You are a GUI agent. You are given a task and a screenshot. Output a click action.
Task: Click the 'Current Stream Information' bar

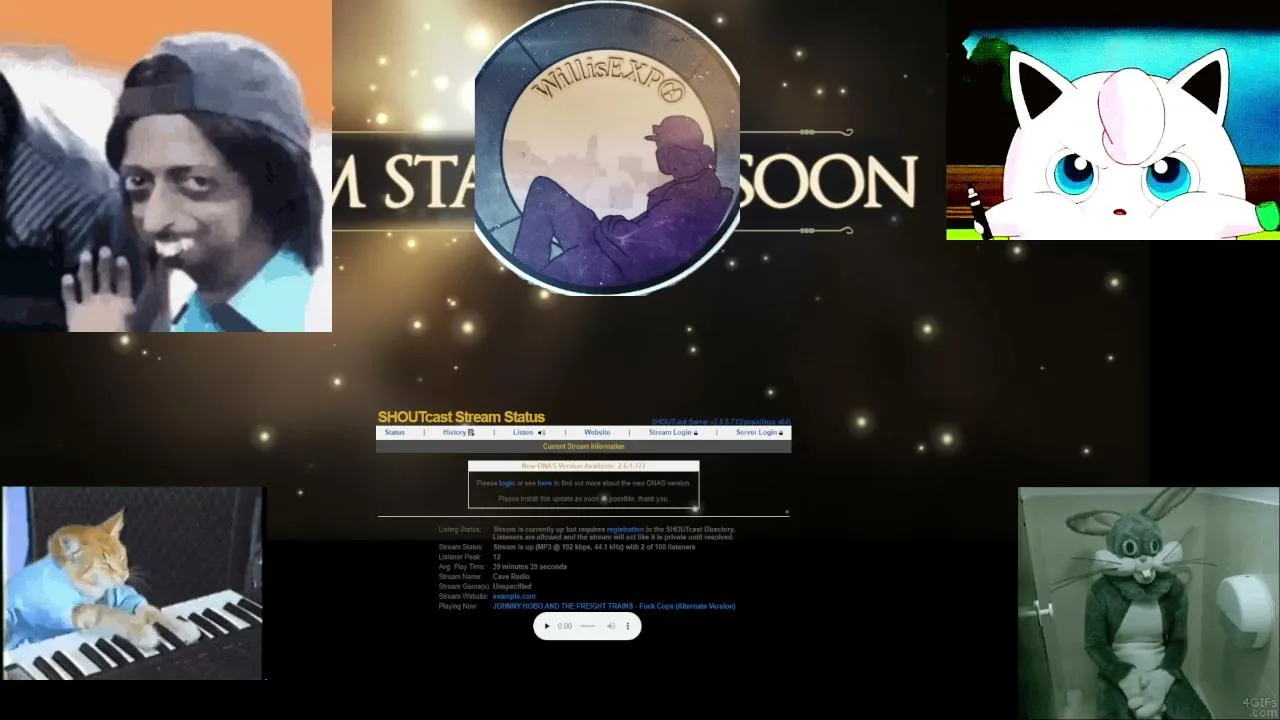[x=584, y=447]
